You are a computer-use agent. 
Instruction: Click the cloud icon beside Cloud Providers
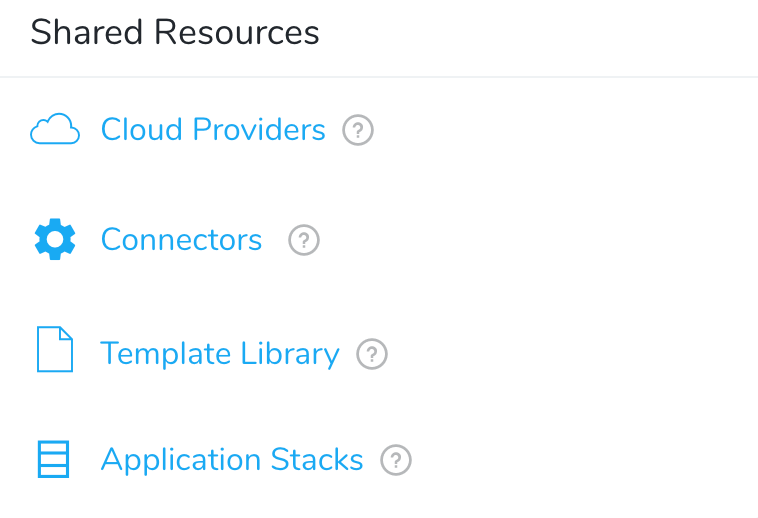55,129
